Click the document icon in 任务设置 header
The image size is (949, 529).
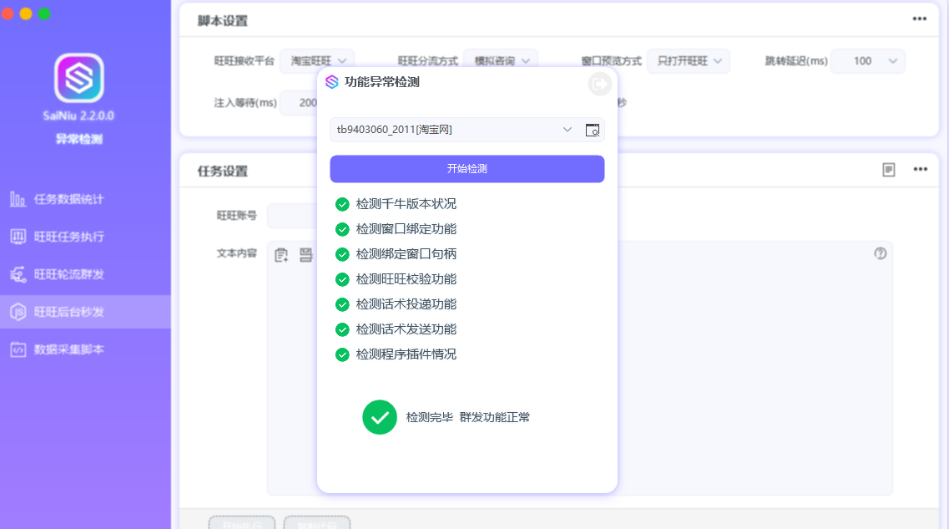[889, 170]
